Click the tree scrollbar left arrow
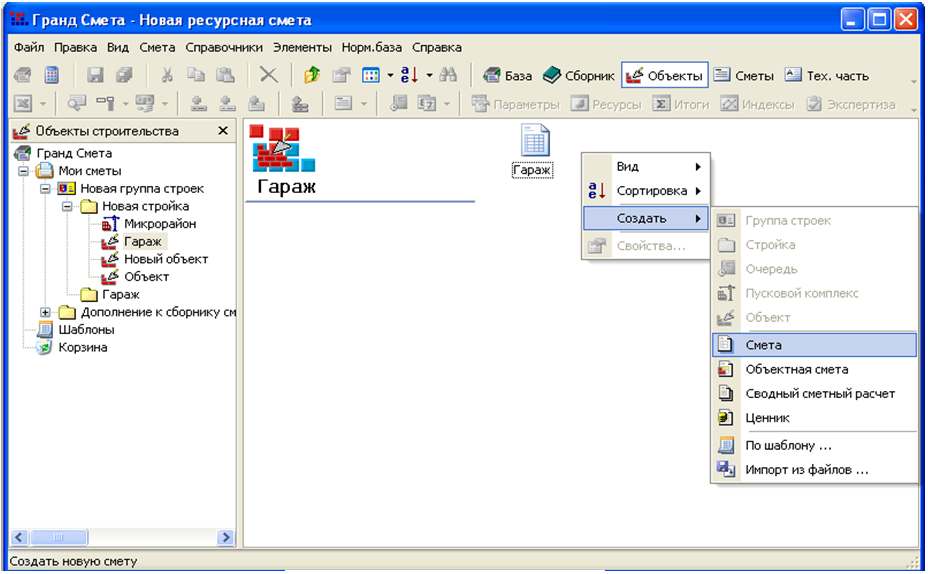Screen dimensions: 928x574 coord(20,537)
